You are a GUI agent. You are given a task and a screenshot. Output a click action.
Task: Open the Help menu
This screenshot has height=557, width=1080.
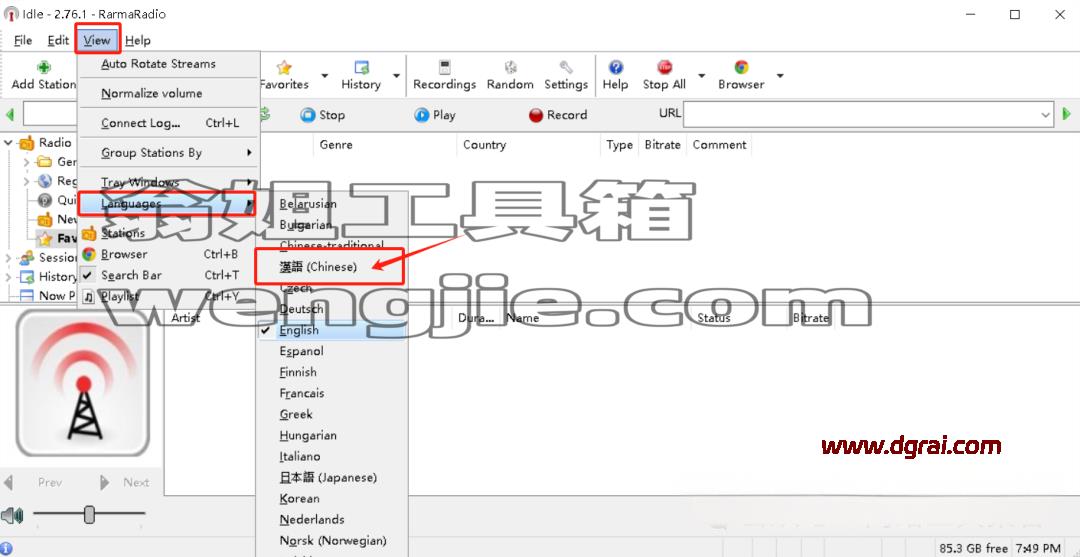(138, 41)
